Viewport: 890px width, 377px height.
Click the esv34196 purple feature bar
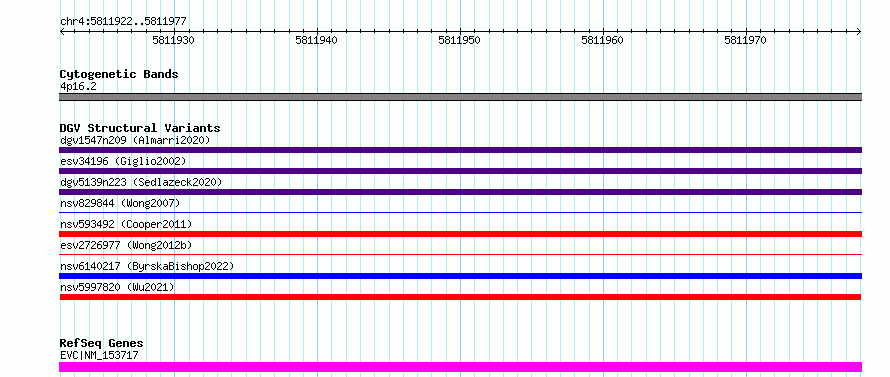pyautogui.click(x=460, y=171)
